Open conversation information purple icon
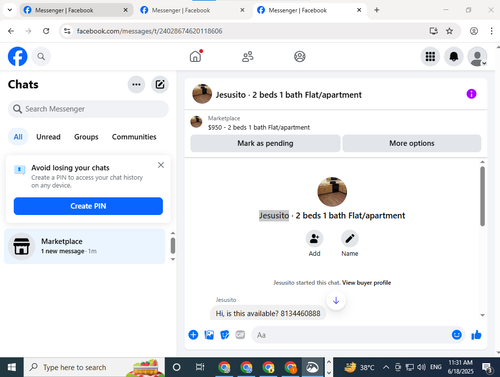 coord(471,94)
